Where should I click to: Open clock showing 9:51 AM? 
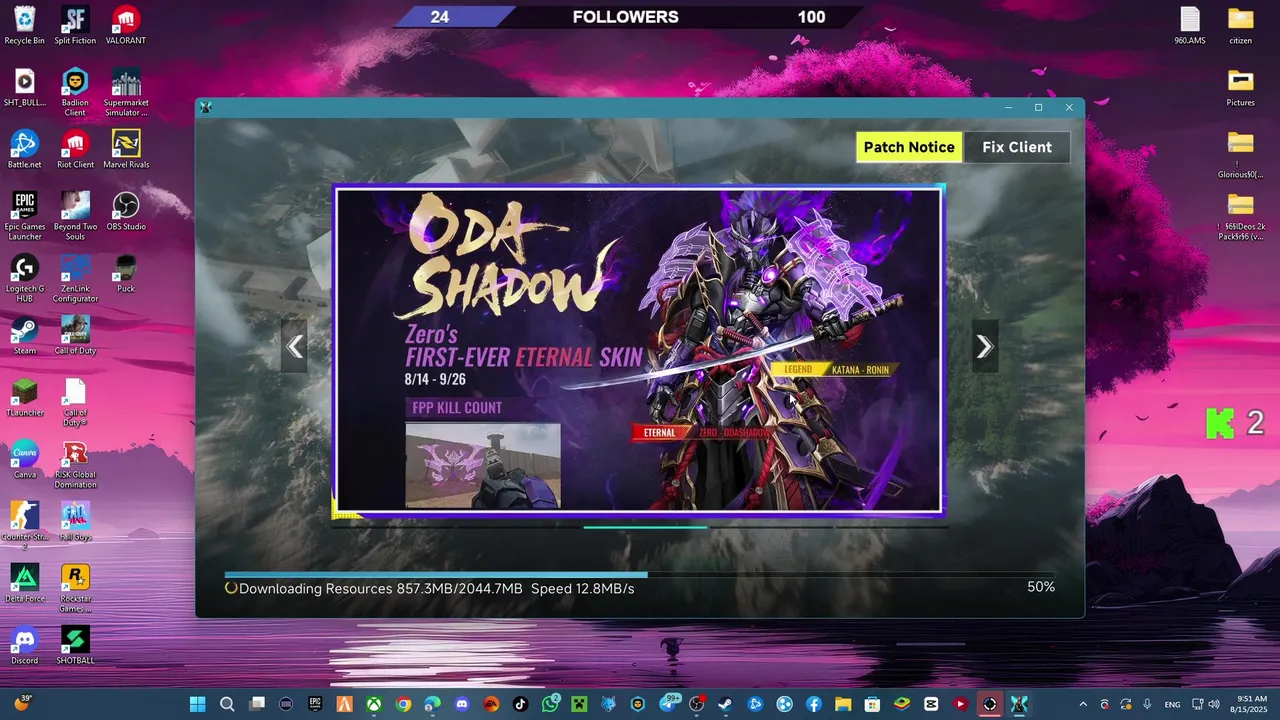point(1250,704)
